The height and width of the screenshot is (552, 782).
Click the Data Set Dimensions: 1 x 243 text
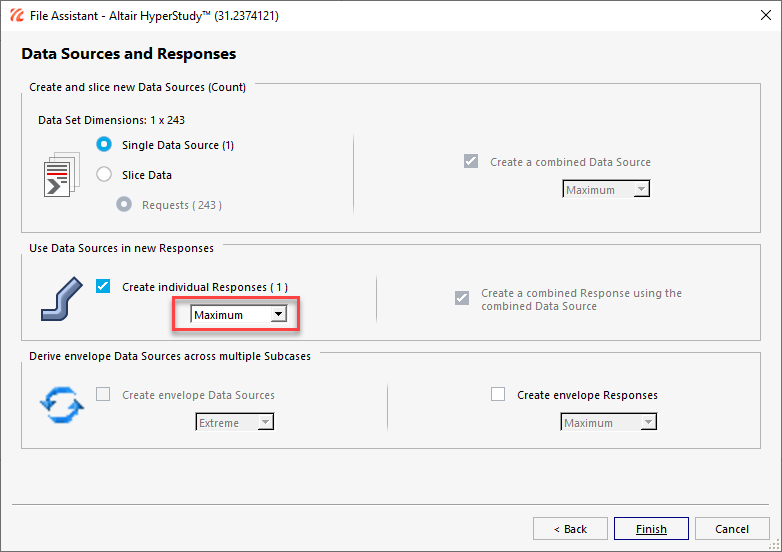click(111, 120)
